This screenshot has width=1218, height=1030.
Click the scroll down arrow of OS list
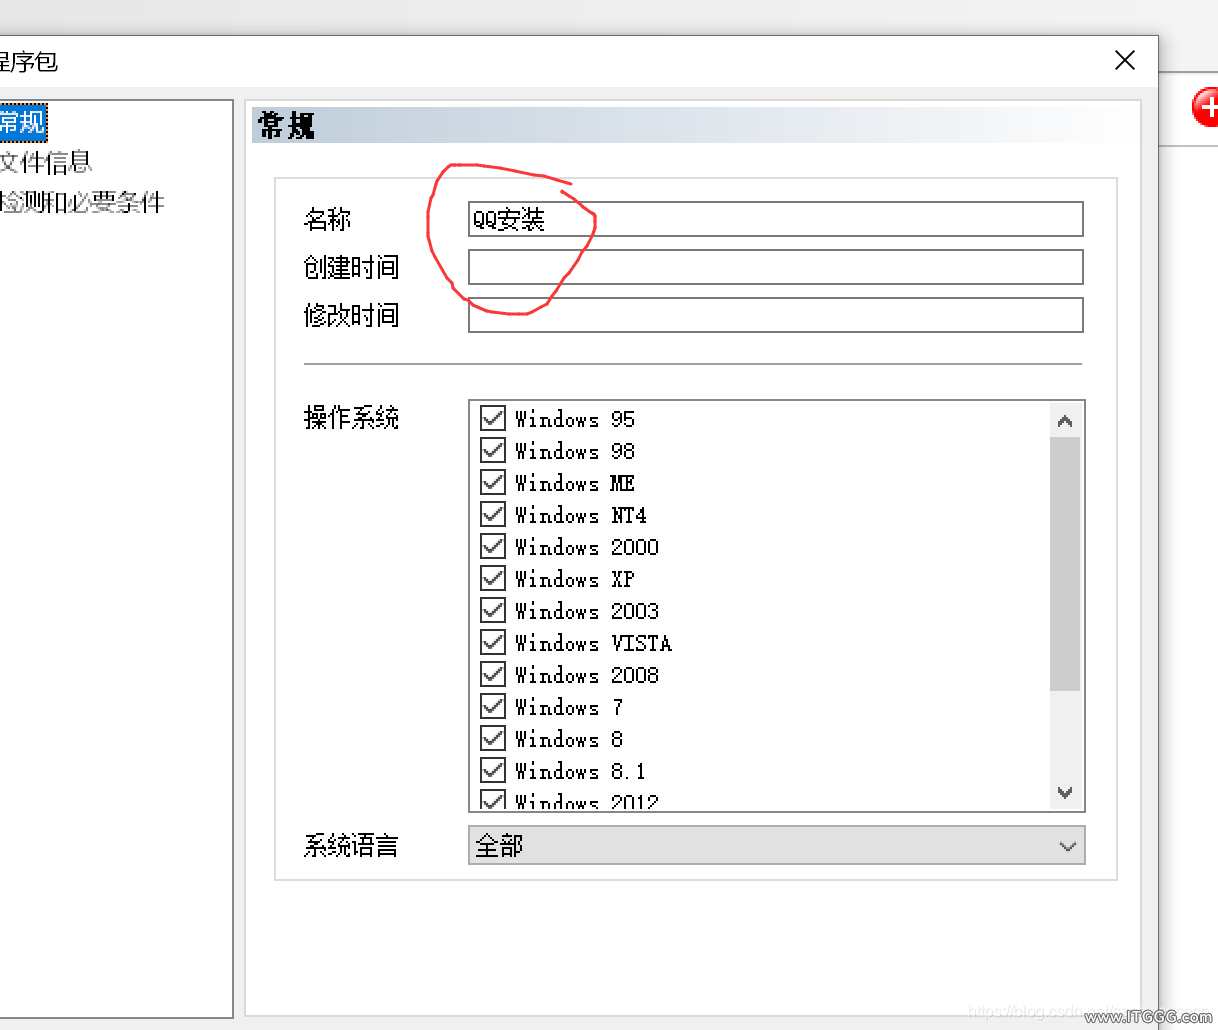point(1065,793)
